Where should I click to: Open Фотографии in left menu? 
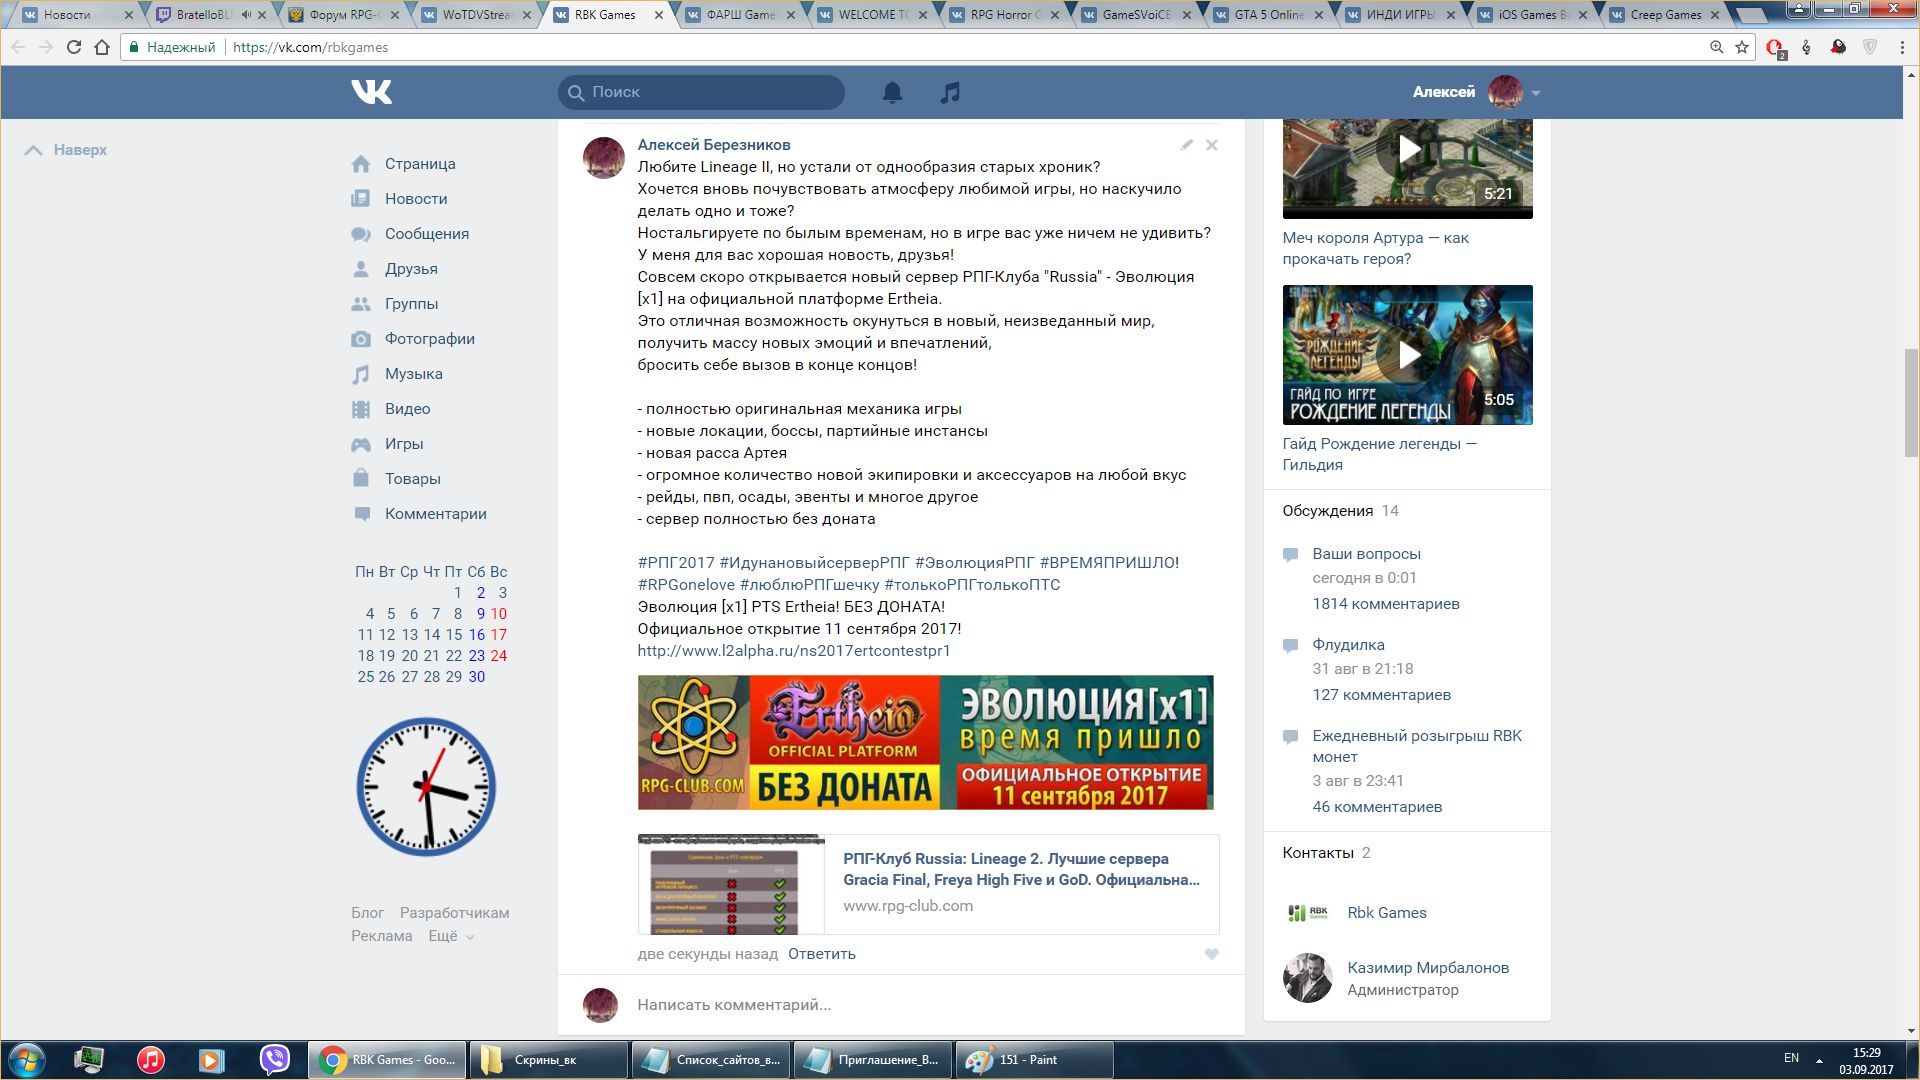(430, 339)
